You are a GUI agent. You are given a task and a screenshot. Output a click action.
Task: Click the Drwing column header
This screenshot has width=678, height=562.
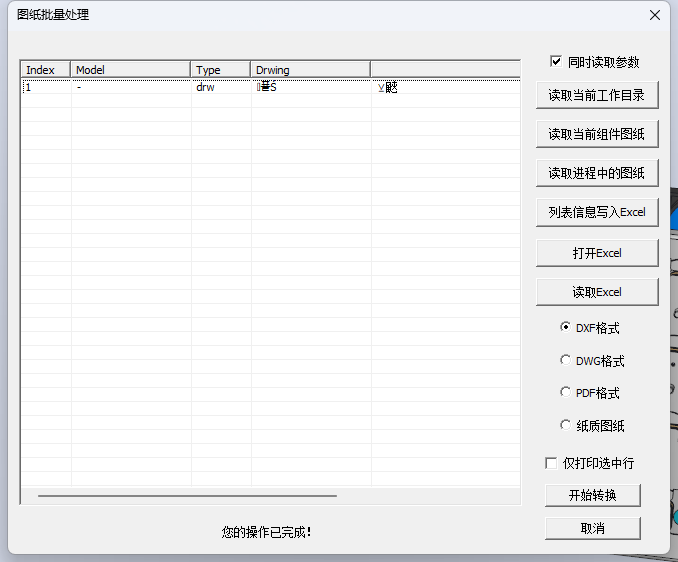point(310,70)
